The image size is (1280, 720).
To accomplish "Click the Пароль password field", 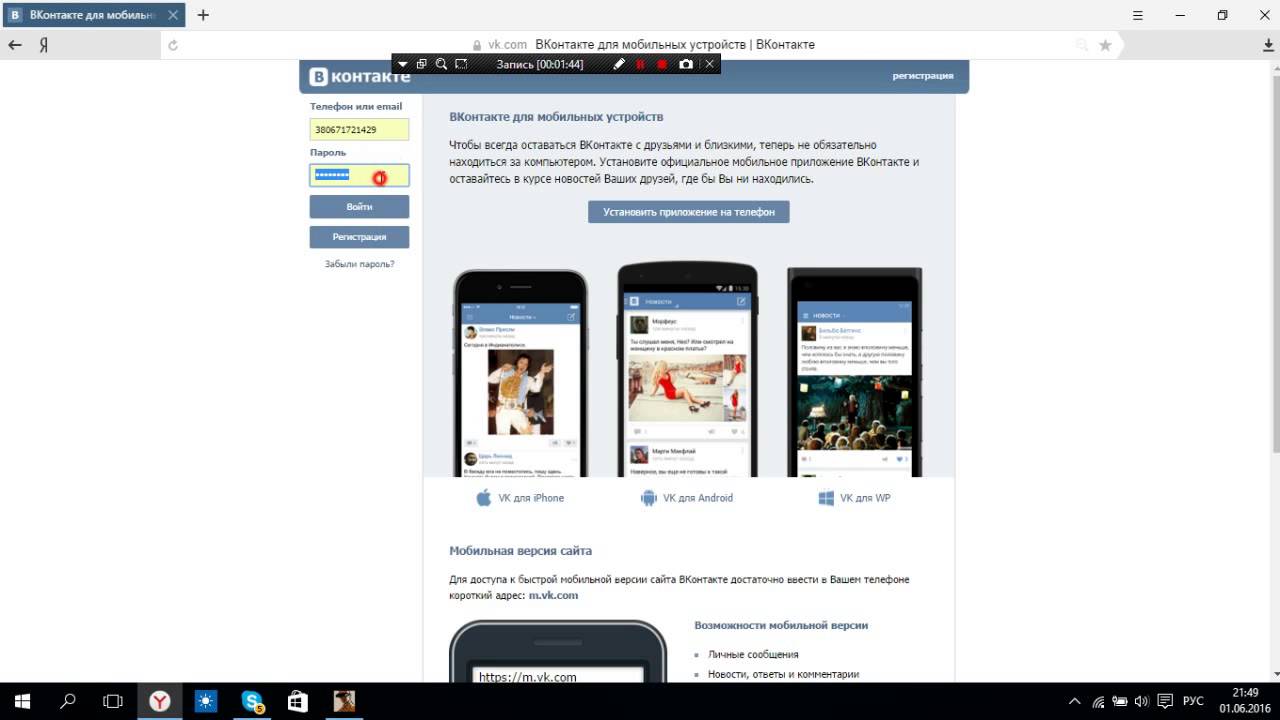I will (359, 175).
